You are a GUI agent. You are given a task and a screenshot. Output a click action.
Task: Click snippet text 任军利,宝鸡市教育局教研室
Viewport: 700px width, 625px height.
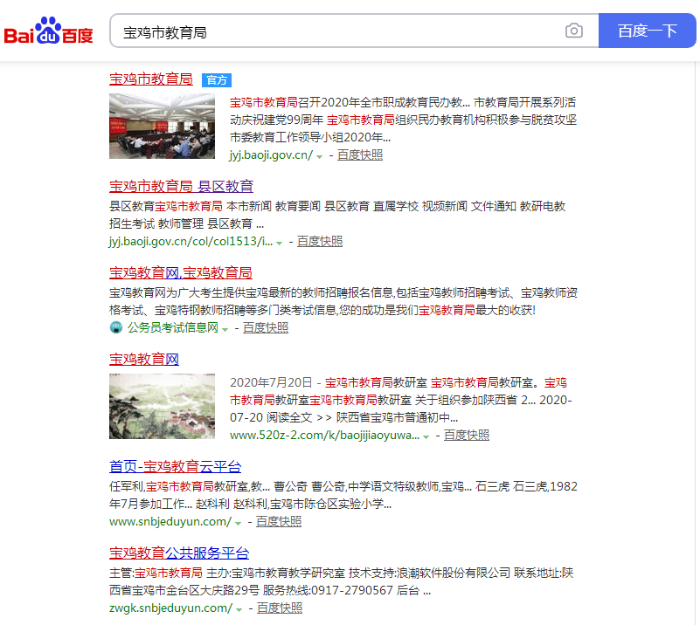tap(179, 487)
